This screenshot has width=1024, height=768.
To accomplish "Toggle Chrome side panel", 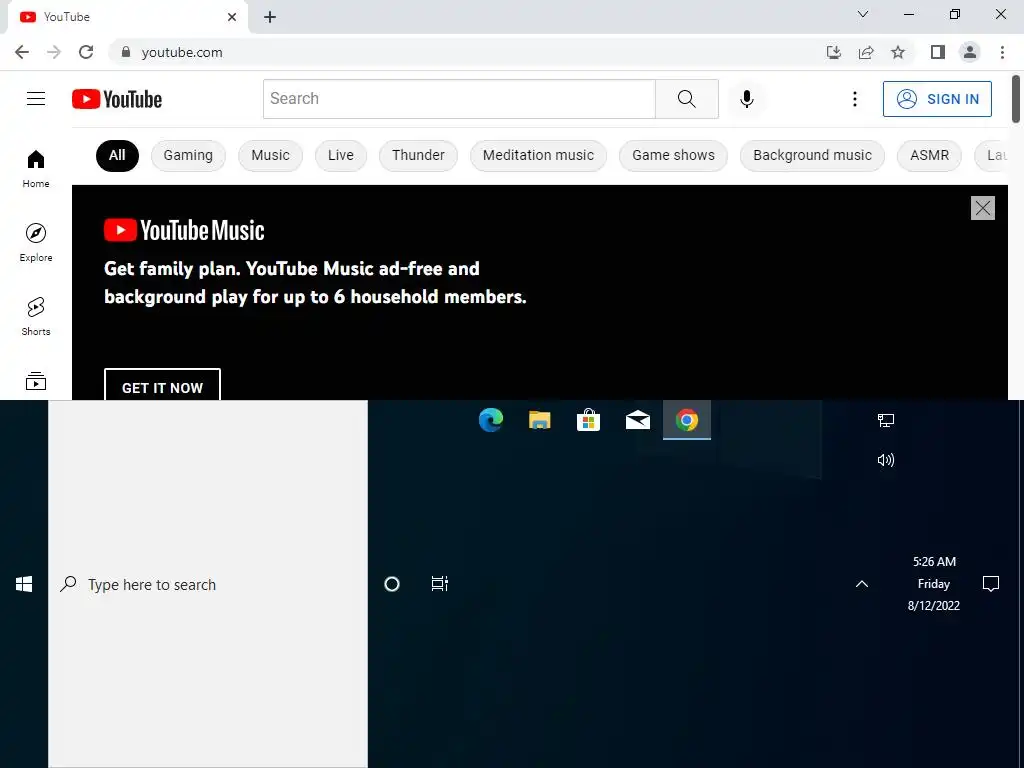I will click(938, 52).
